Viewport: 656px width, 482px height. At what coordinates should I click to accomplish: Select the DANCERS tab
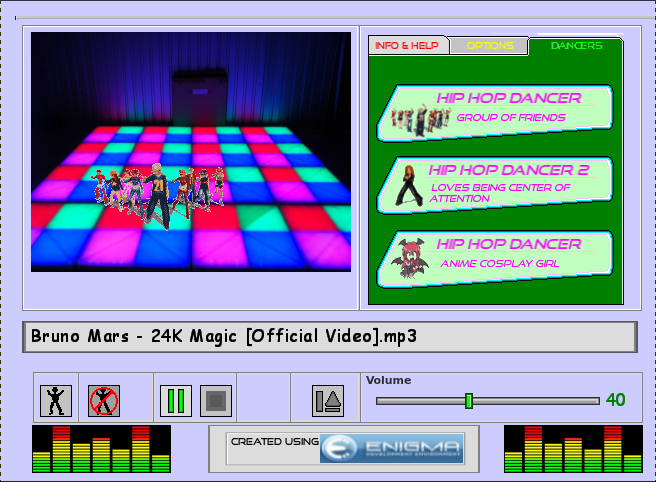(576, 46)
